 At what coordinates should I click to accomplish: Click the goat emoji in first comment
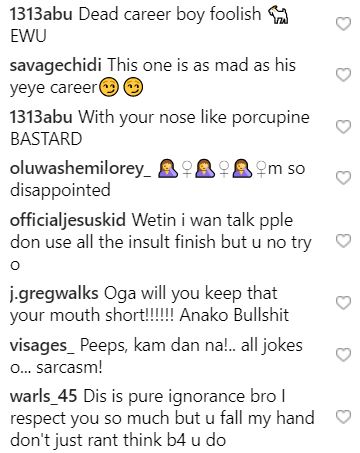[x=278, y=15]
